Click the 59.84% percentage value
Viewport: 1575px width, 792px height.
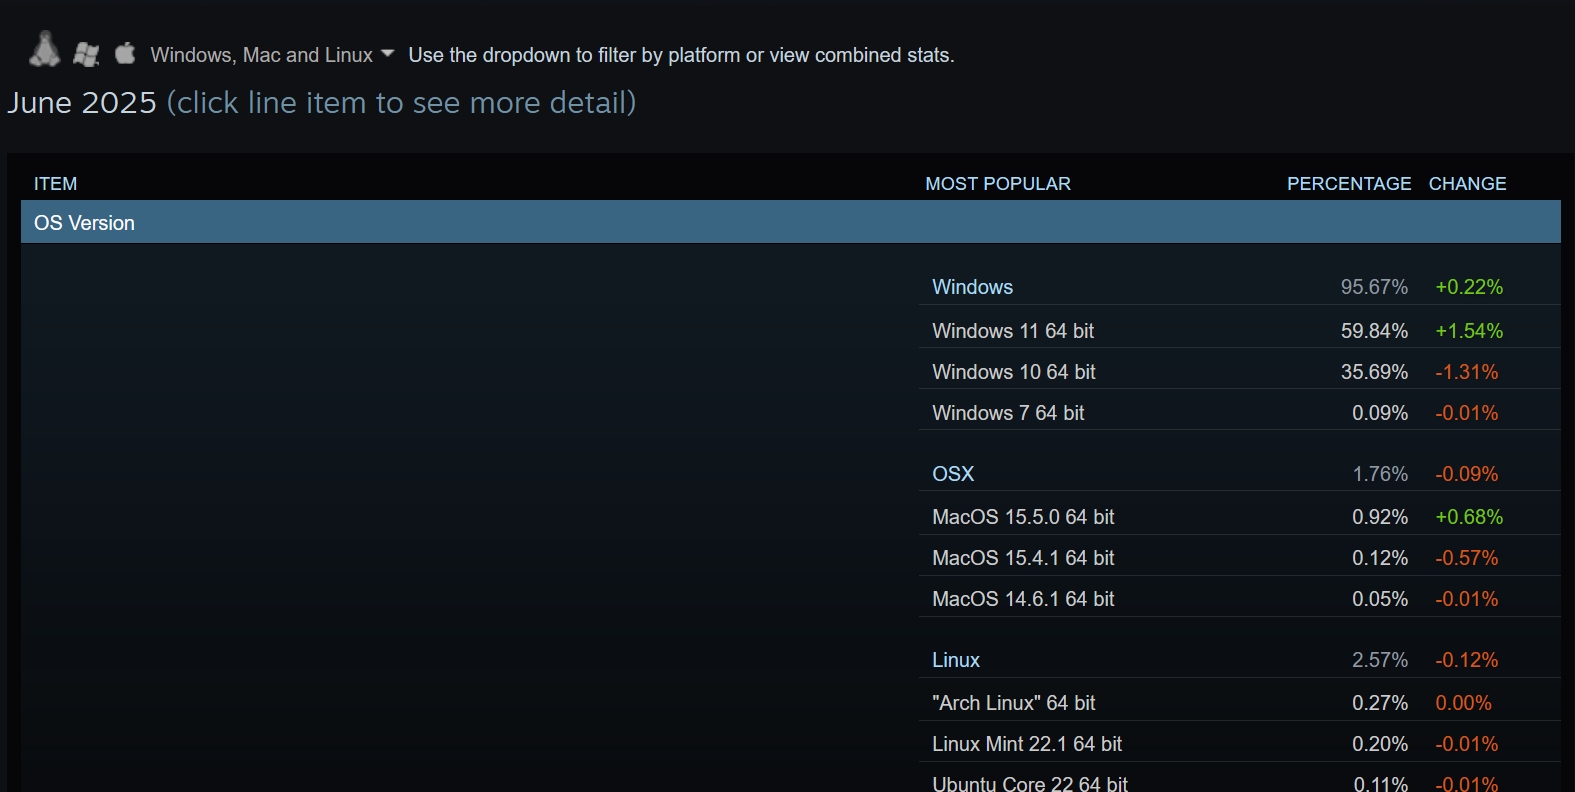click(x=1374, y=330)
